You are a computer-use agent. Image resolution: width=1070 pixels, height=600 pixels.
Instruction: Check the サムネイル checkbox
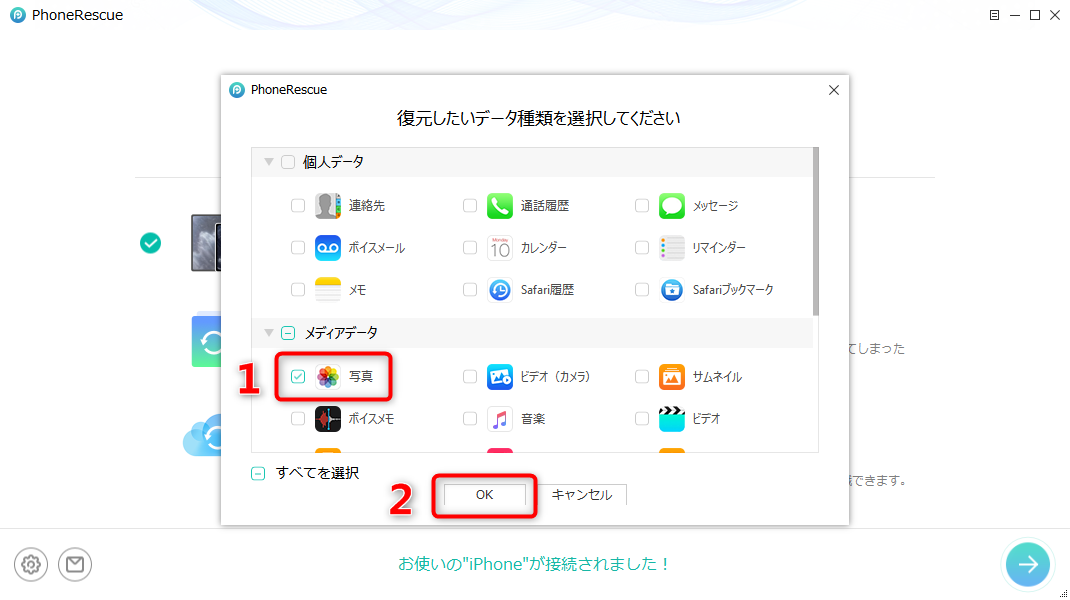click(x=641, y=376)
